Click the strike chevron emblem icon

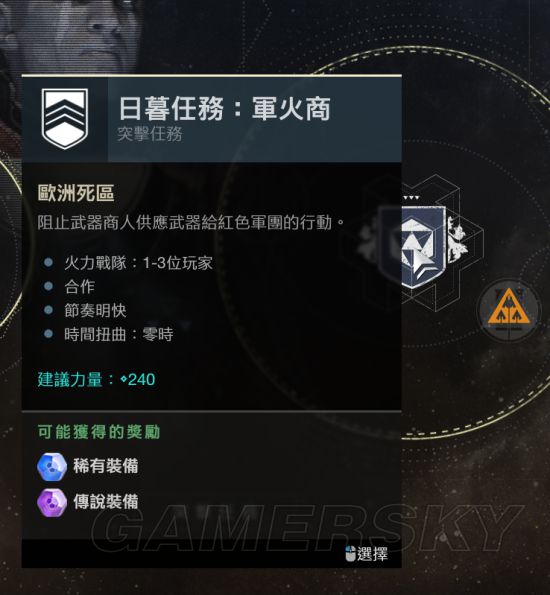tap(65, 118)
